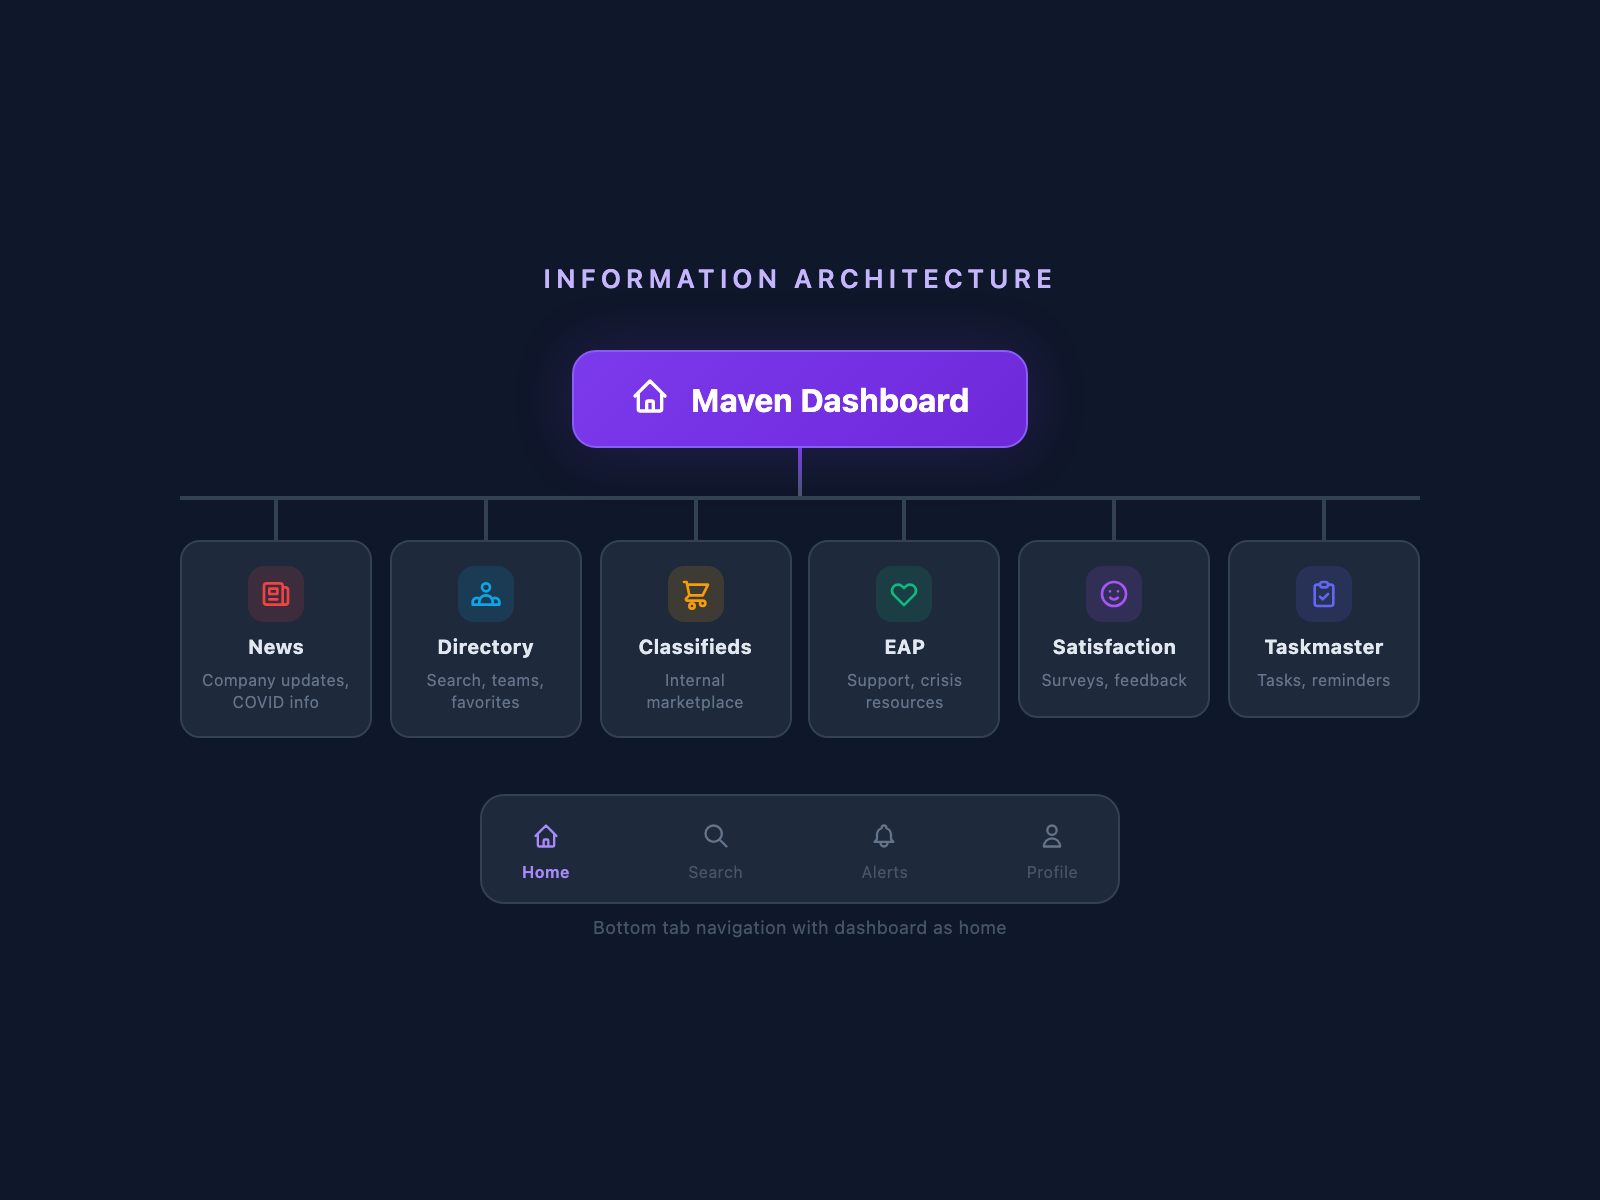Open the Maven Dashboard button
Image resolution: width=1600 pixels, height=1200 pixels.
(800, 399)
